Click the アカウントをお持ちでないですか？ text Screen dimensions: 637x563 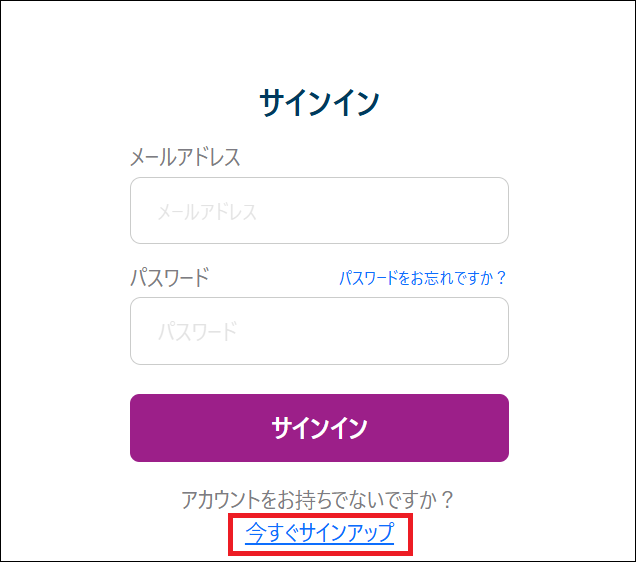[x=319, y=499]
